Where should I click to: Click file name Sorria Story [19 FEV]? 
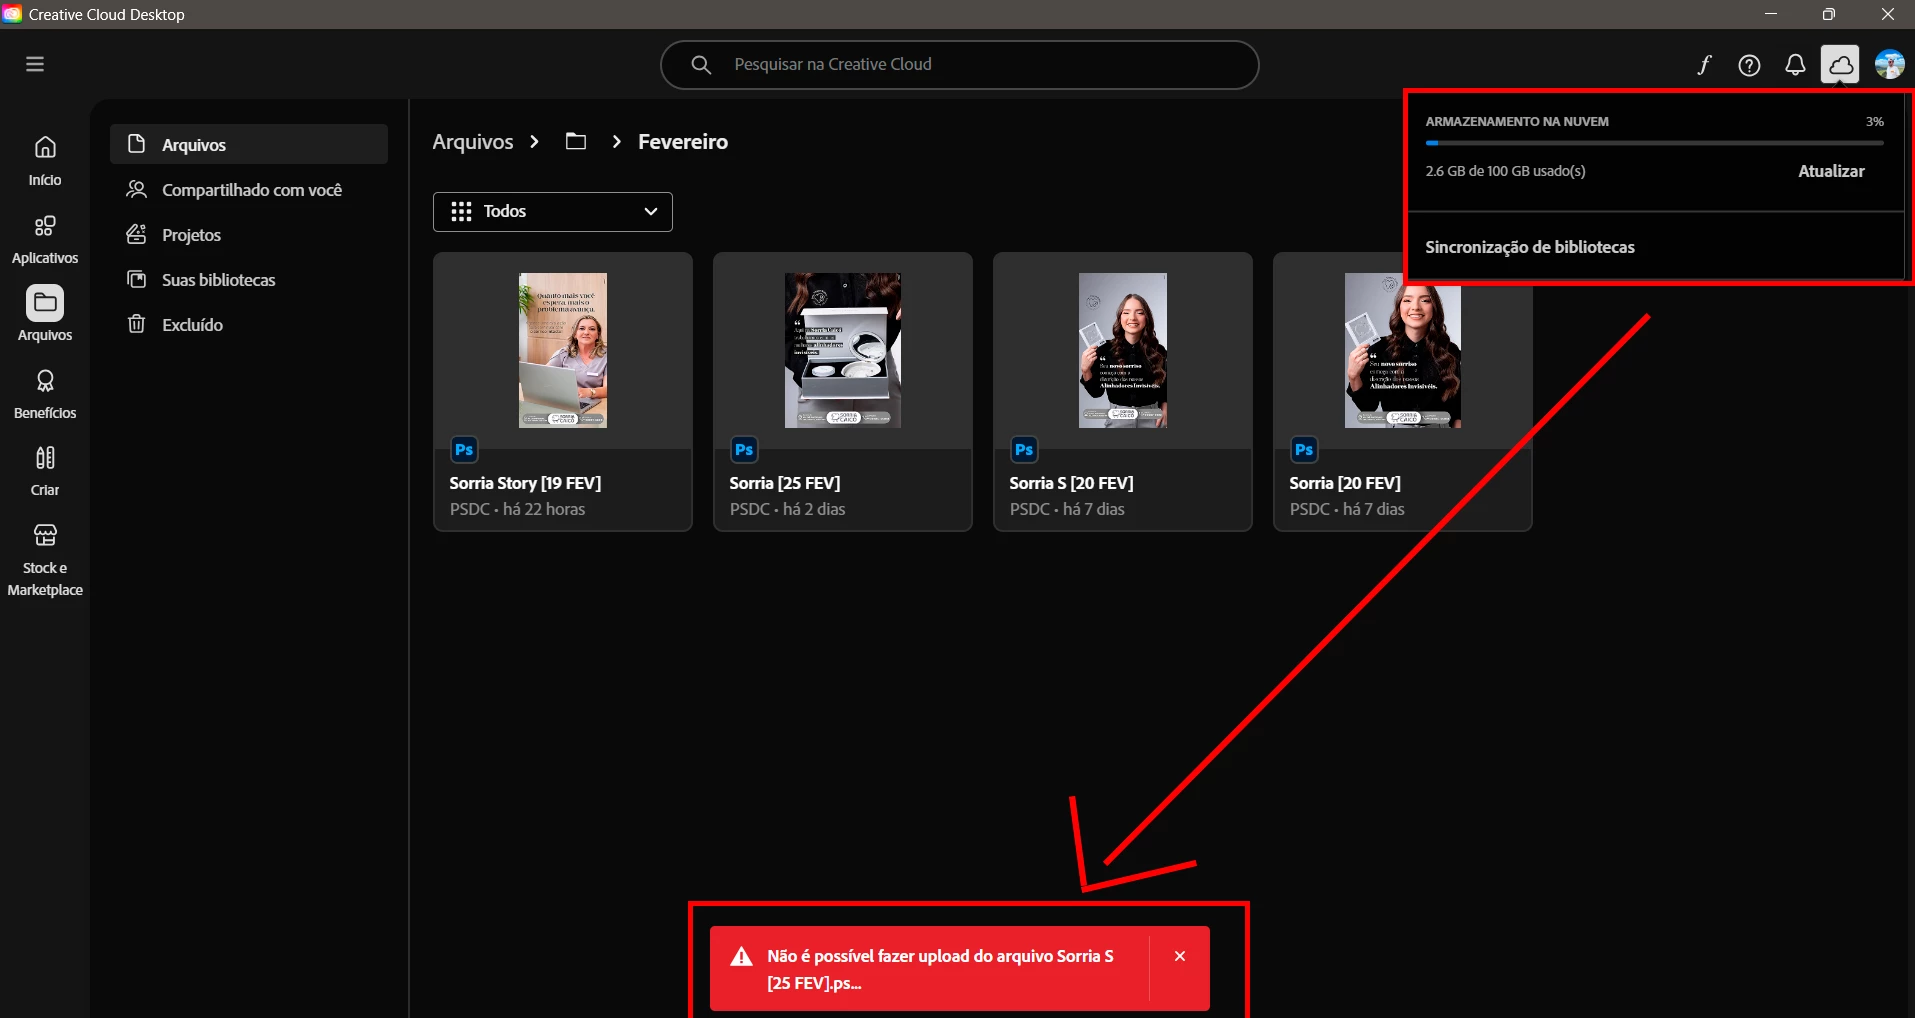click(x=525, y=483)
